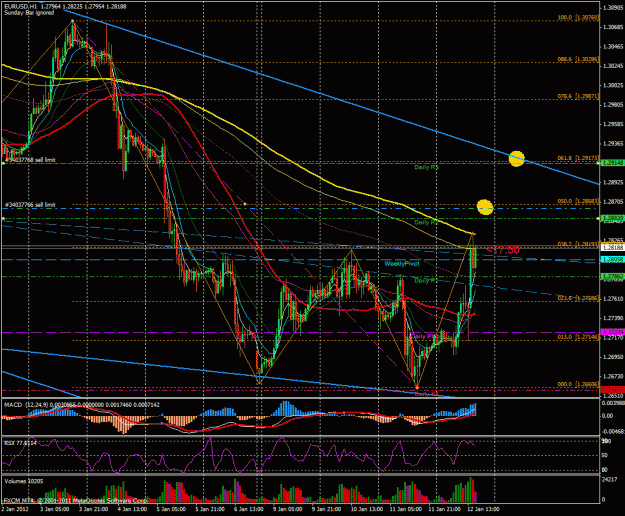The image size is (625, 516).
Task: Click the 050.0 Fibonacci level label
Action: coord(578,202)
